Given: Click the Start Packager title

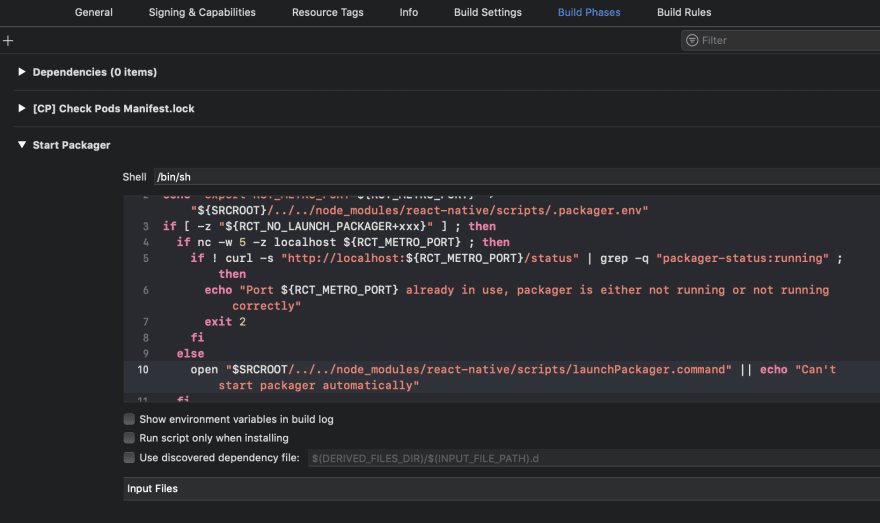Looking at the screenshot, I should tap(71, 145).
